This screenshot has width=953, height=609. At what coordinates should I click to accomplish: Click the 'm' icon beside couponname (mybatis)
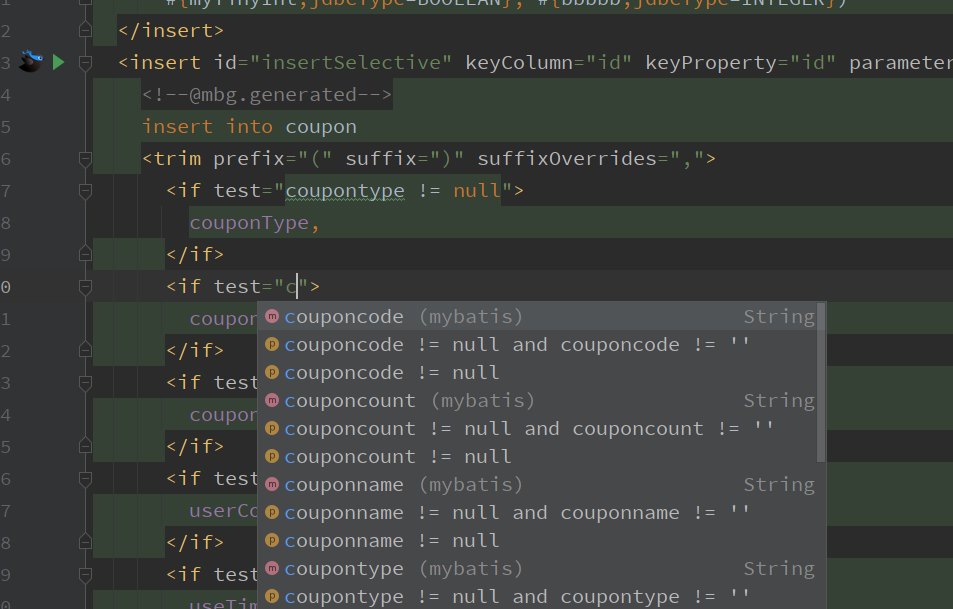pos(271,485)
